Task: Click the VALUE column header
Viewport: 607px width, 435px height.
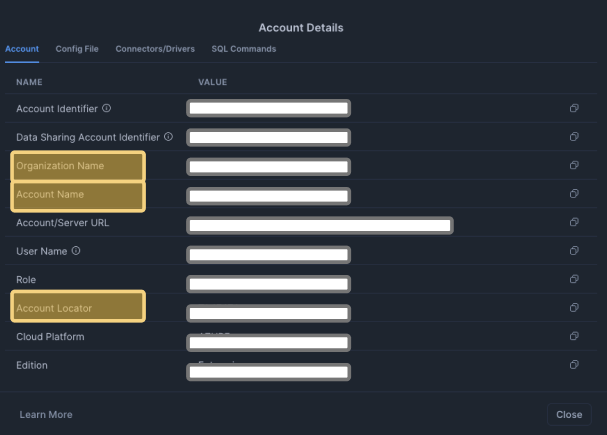Action: (x=213, y=82)
